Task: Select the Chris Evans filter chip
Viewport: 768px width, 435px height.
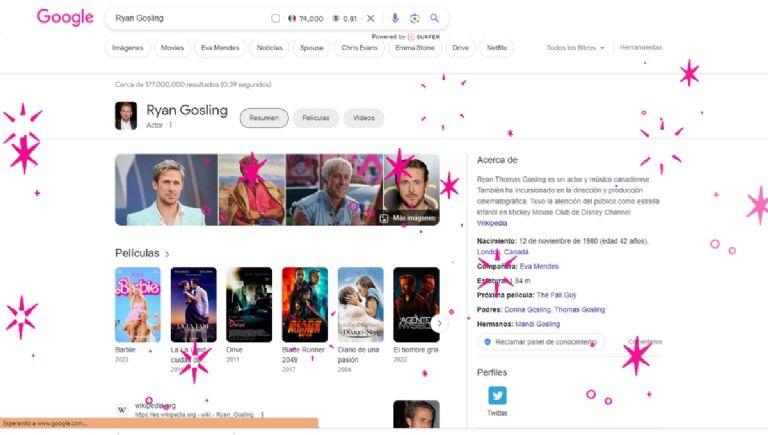Action: 360,48
